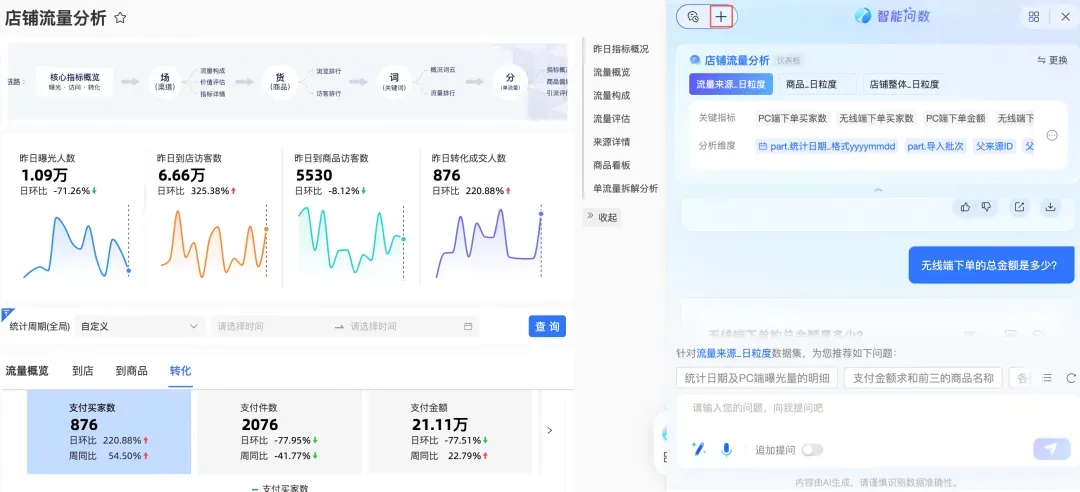Collapse side navigation with 收起
This screenshot has width=1080, height=492.
(602, 217)
